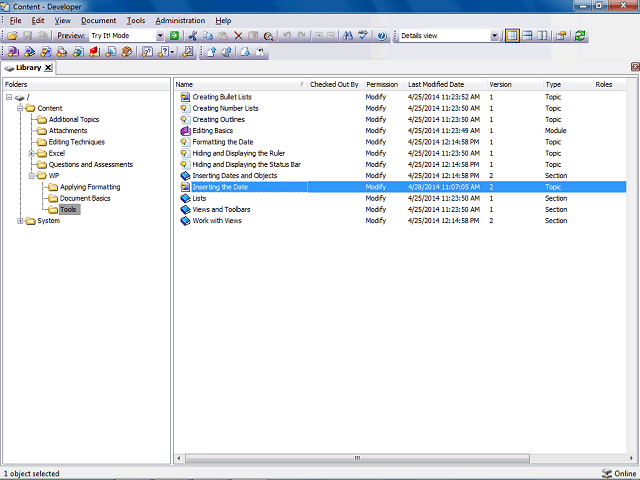Open the Document menu
This screenshot has width=640, height=480.
point(98,20)
